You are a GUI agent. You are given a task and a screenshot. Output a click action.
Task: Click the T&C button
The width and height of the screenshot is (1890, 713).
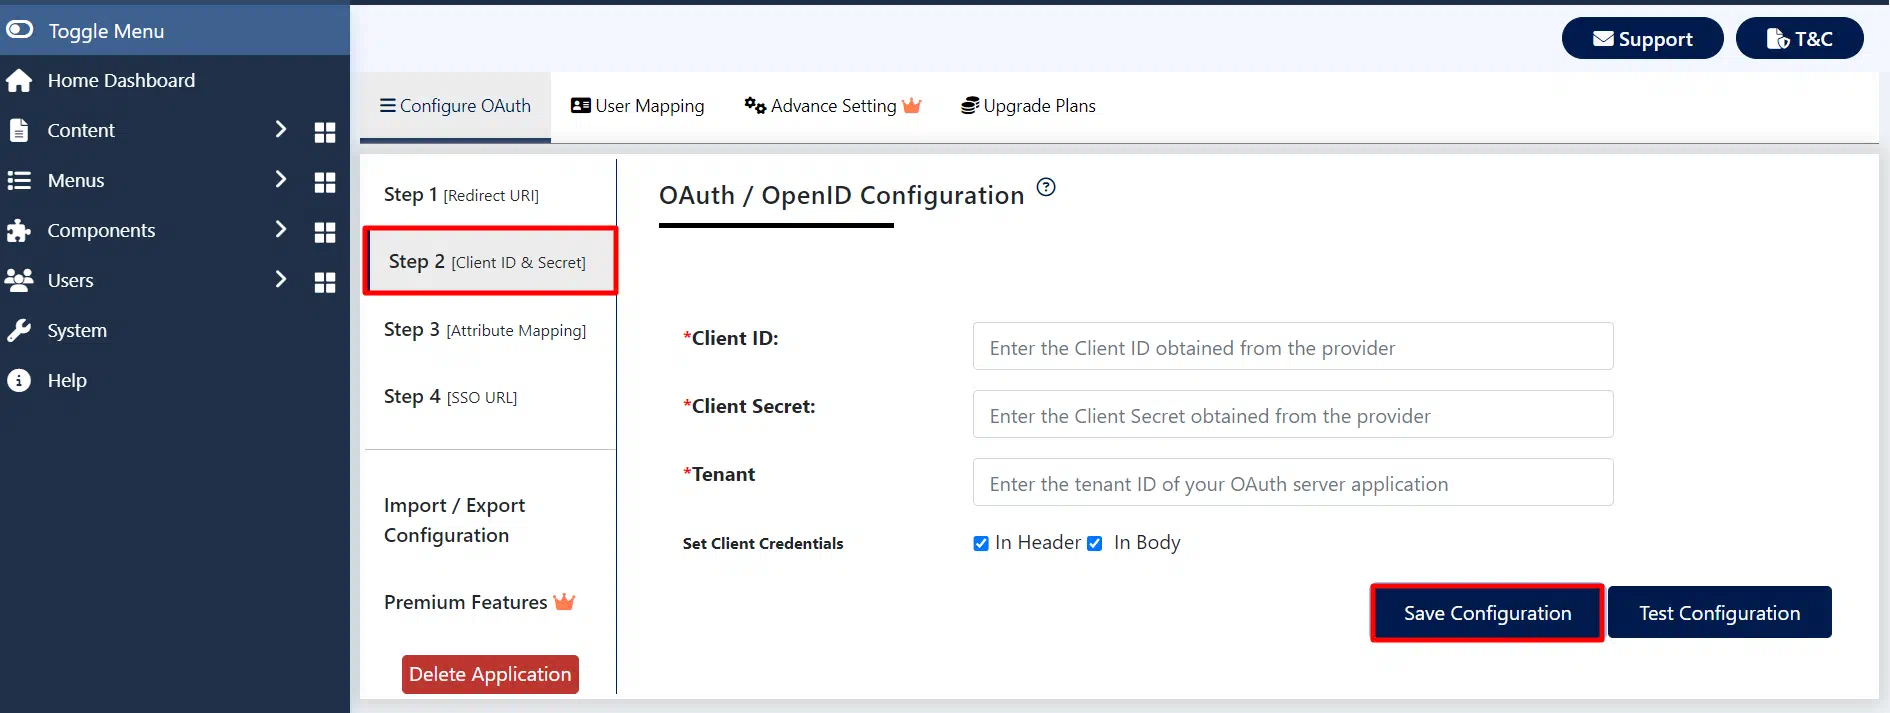(1799, 39)
